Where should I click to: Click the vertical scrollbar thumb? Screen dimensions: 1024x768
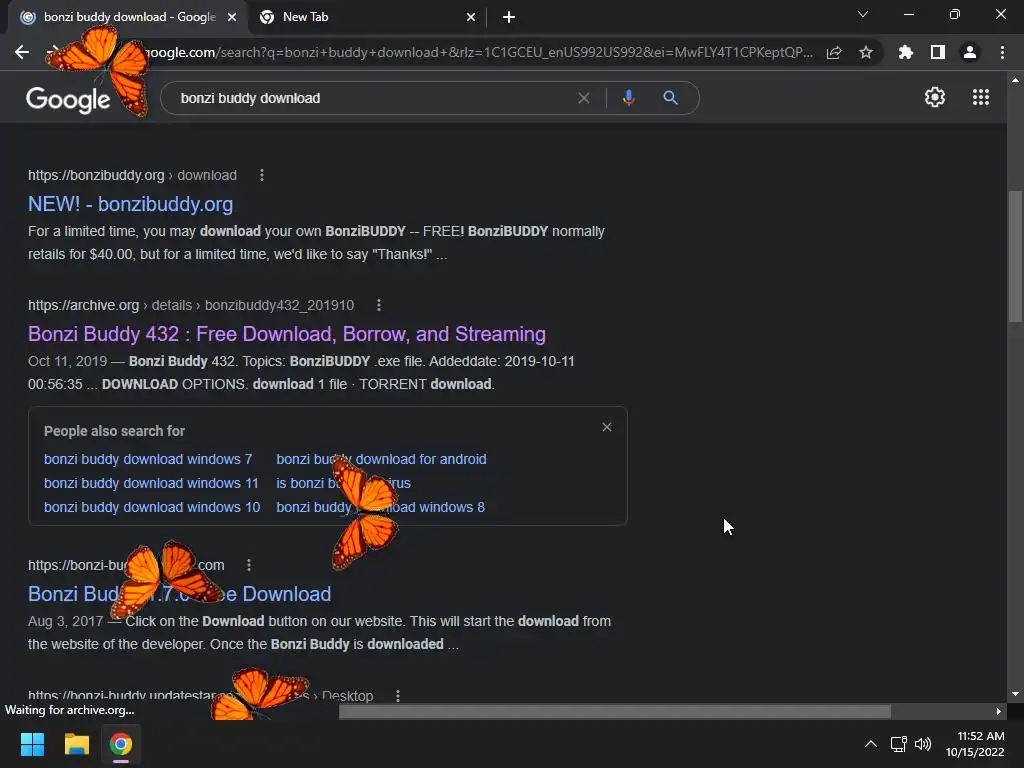coord(1015,257)
